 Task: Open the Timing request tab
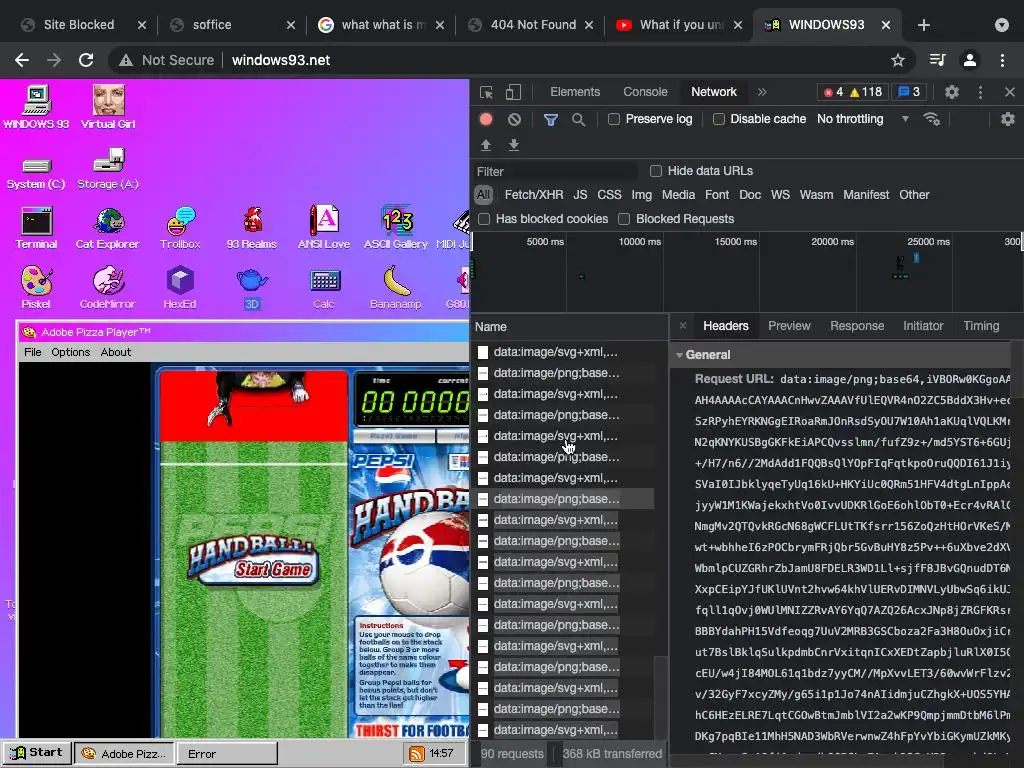(981, 326)
